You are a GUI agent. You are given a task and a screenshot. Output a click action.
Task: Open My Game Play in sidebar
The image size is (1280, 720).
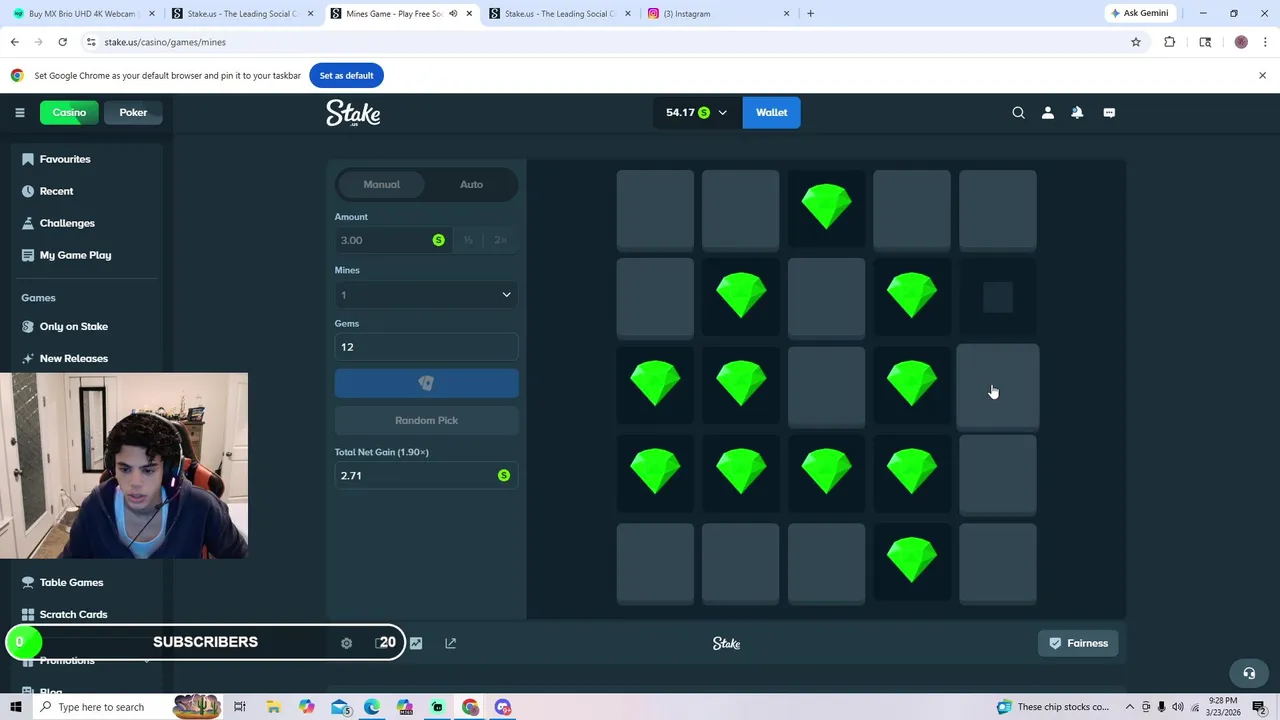tap(75, 255)
